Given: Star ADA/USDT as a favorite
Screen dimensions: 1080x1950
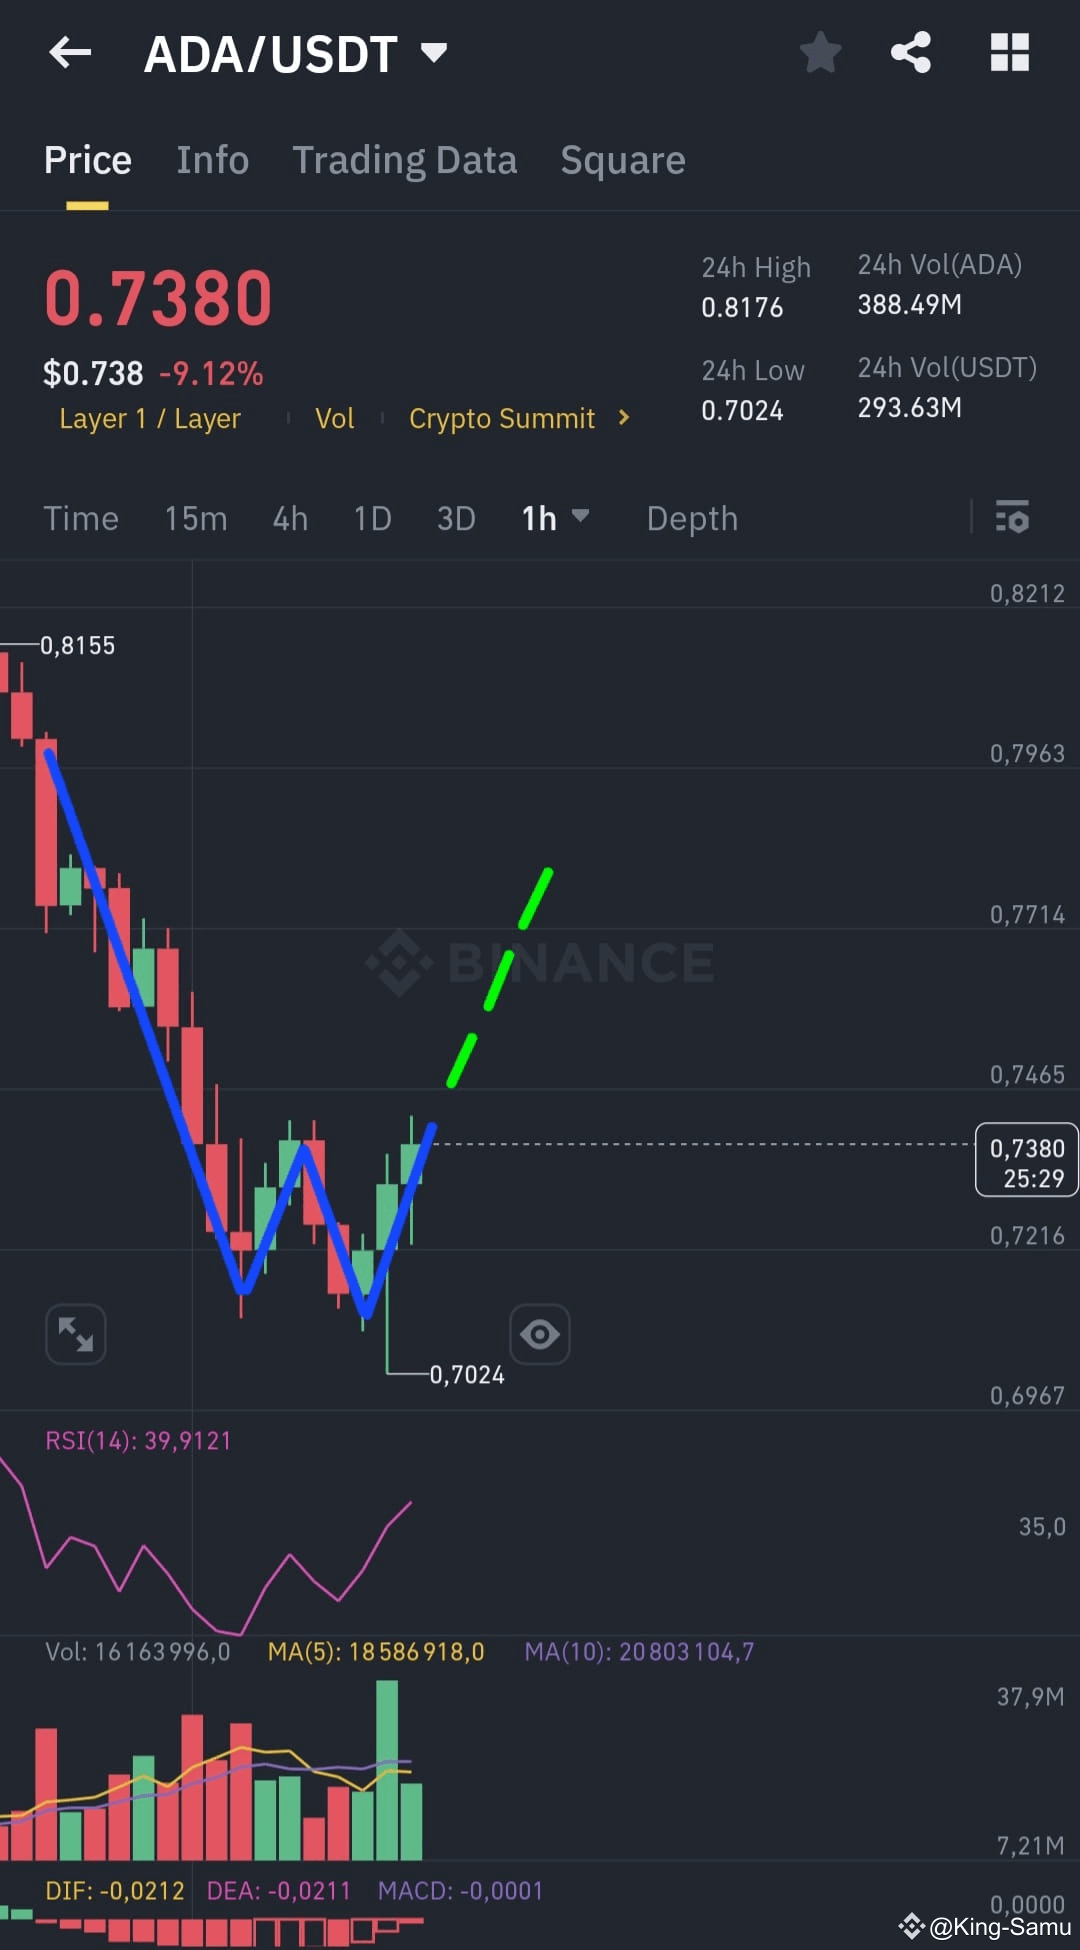Looking at the screenshot, I should (820, 53).
